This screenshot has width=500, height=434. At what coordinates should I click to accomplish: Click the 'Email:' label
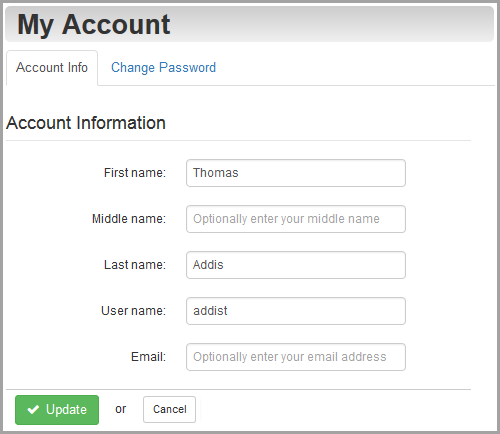tap(149, 357)
